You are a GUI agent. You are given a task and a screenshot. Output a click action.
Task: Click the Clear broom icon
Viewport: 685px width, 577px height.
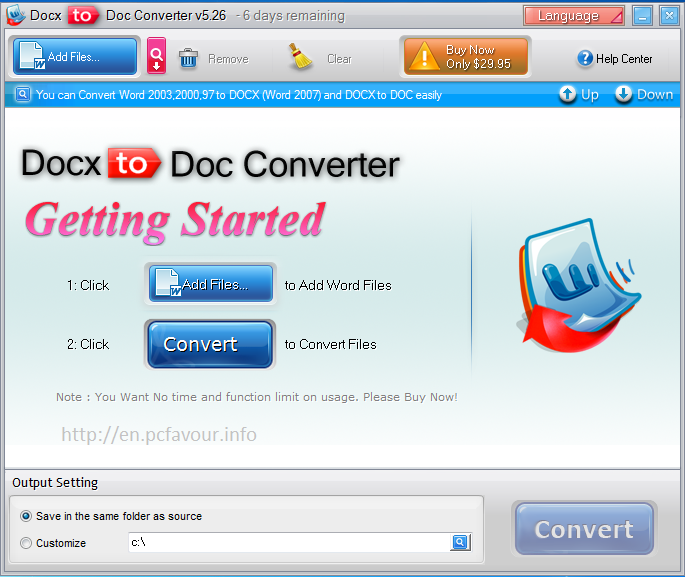click(300, 57)
